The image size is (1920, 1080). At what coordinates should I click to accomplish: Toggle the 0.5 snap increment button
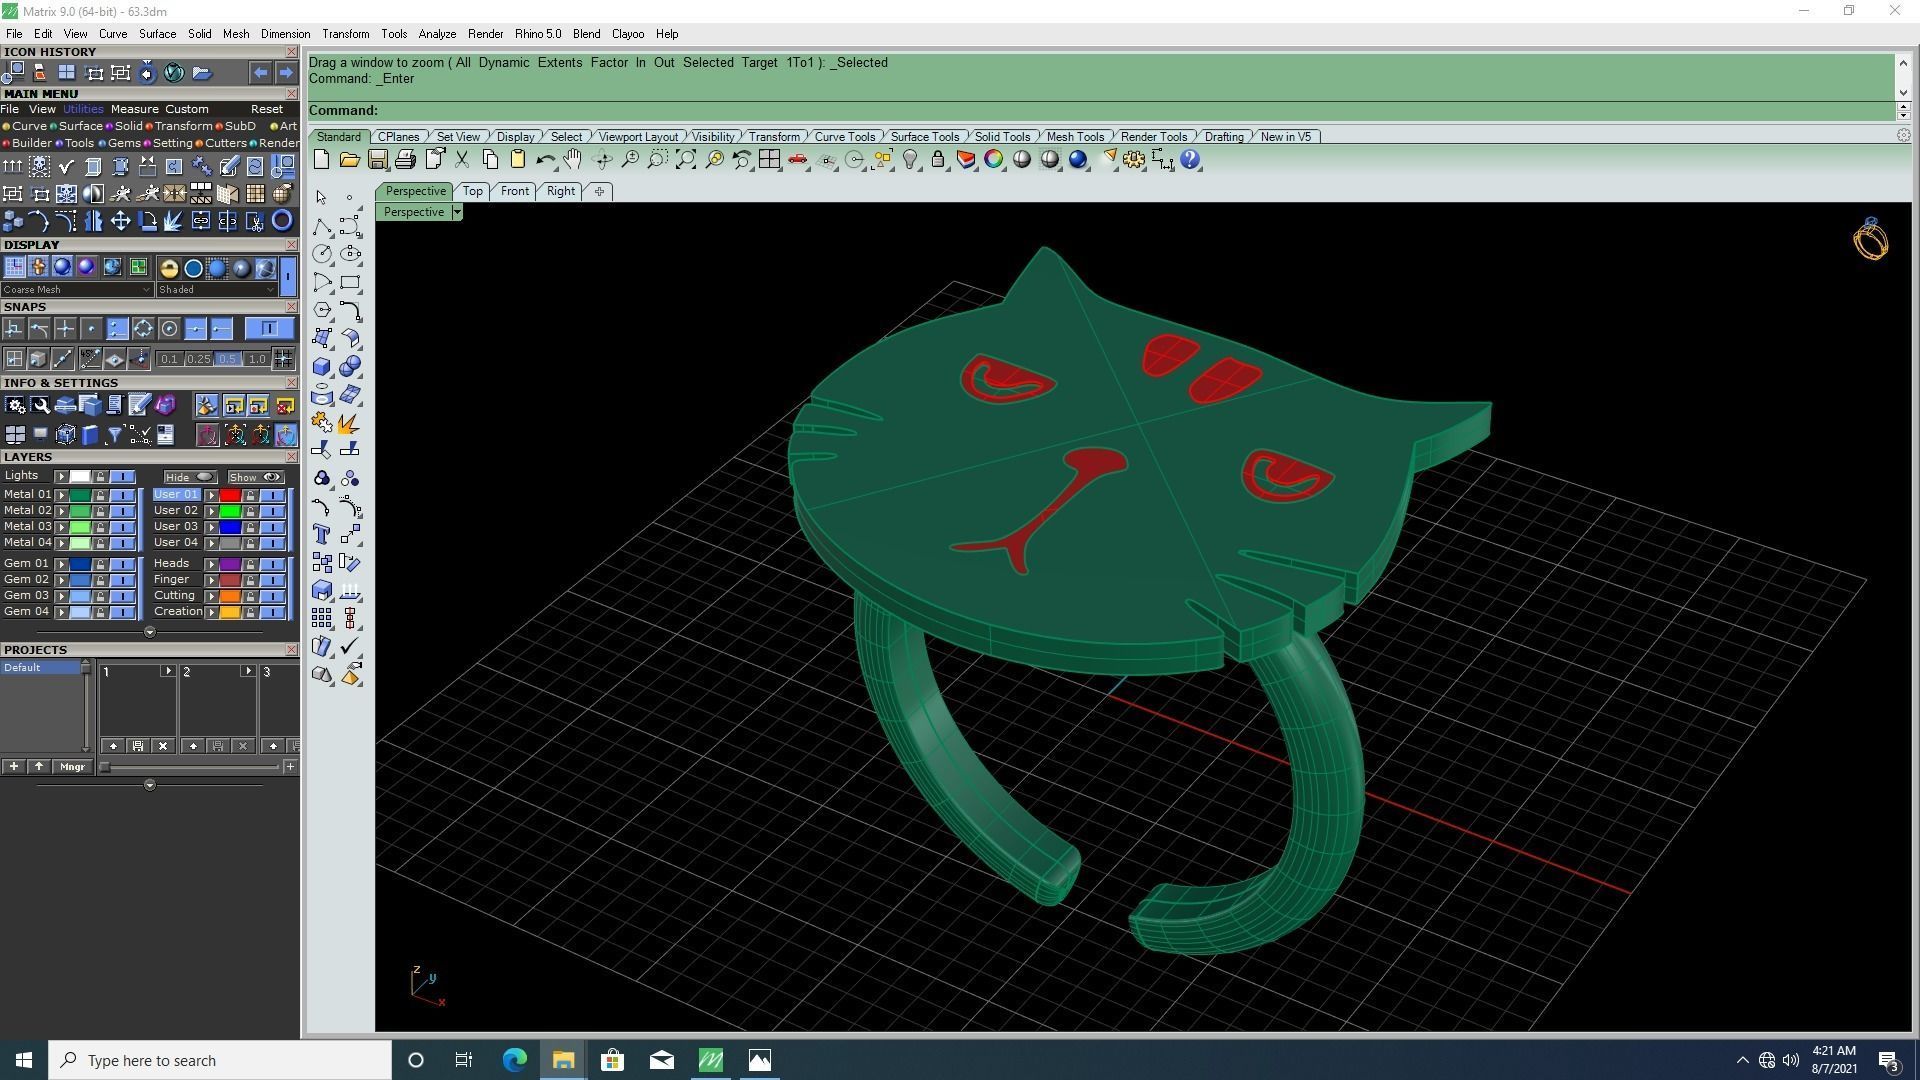click(227, 359)
